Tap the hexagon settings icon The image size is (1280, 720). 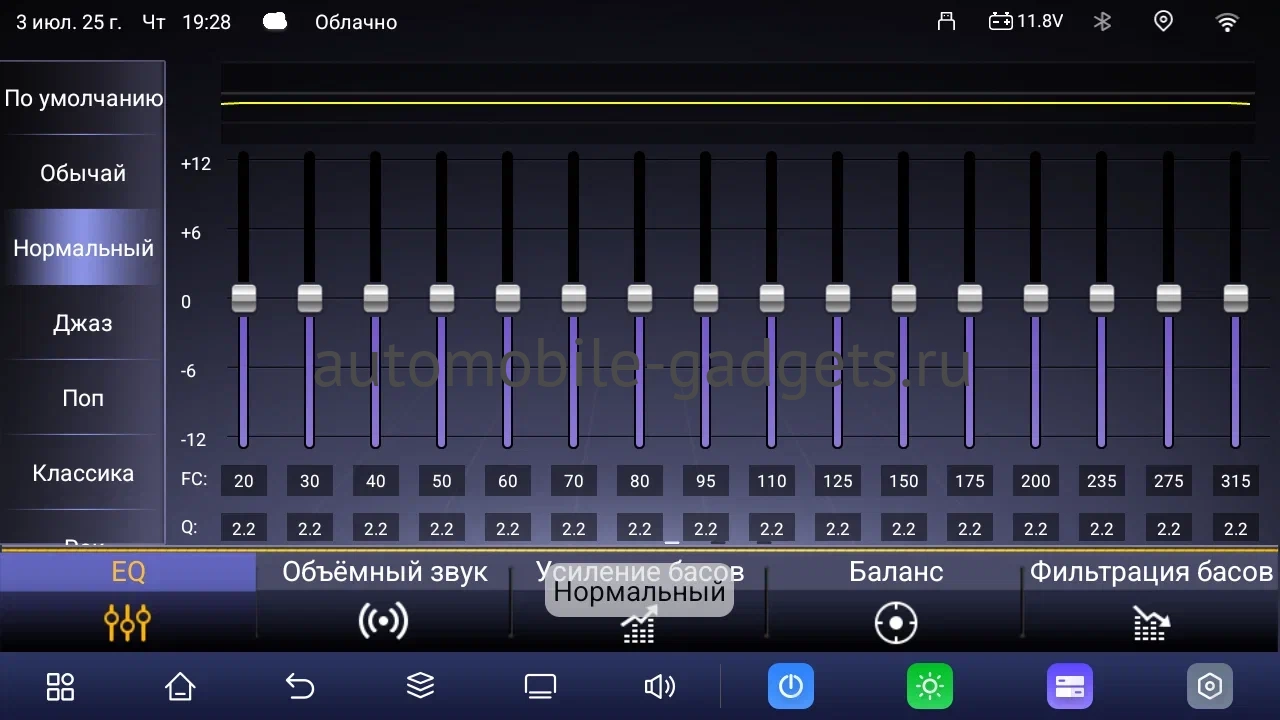click(1210, 687)
